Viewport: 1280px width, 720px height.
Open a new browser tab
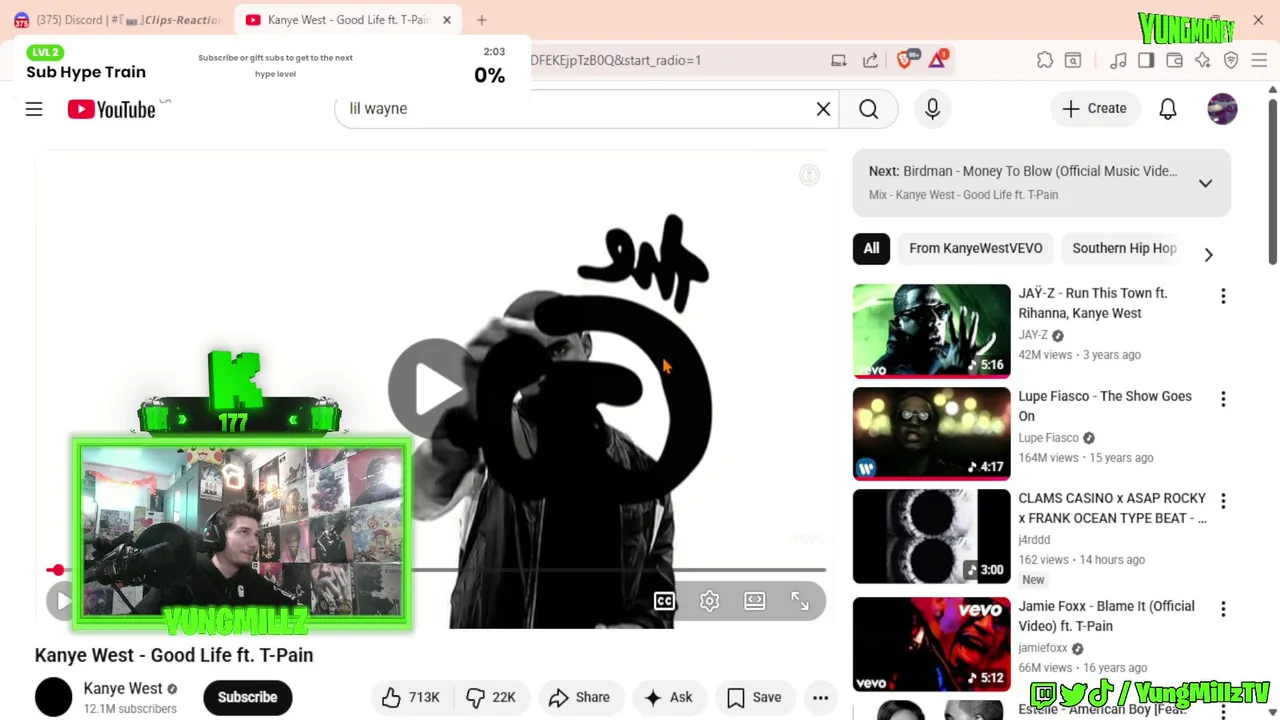coord(482,20)
